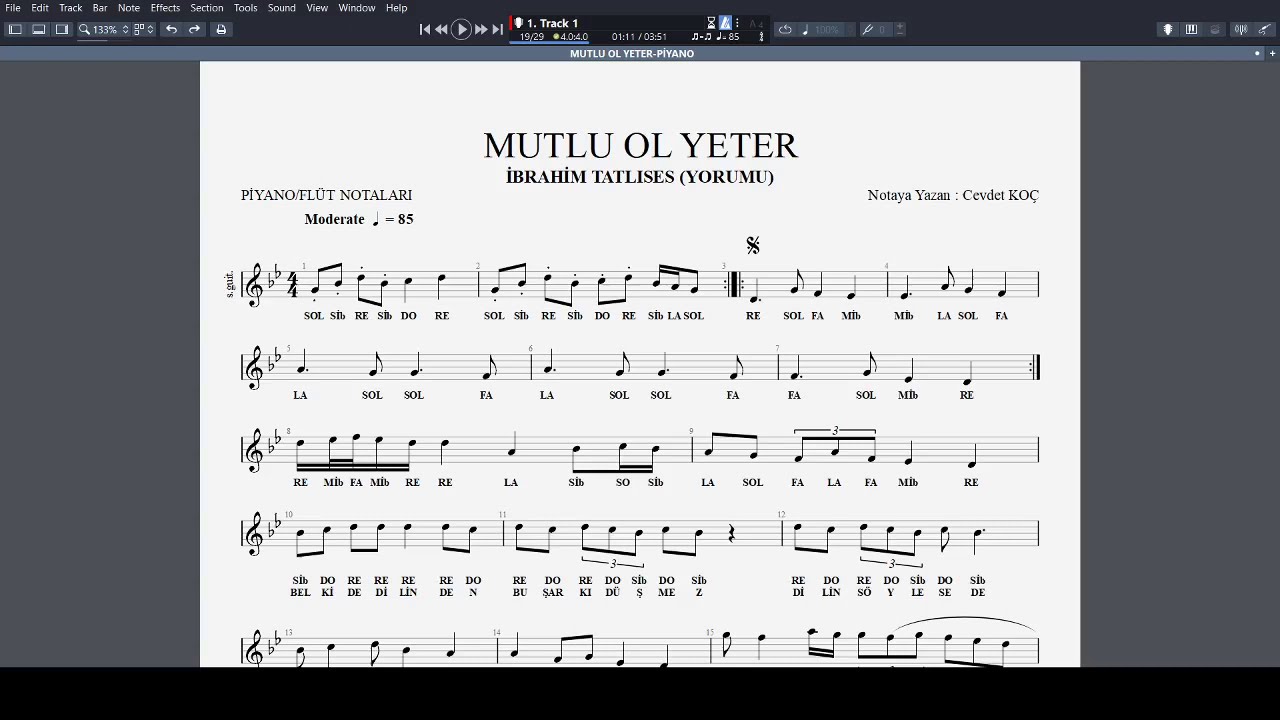Viewport: 1280px width, 720px height.
Task: Click the Notaya Yazan : Cevdet KOÇ credit
Action: pyautogui.click(x=953, y=195)
